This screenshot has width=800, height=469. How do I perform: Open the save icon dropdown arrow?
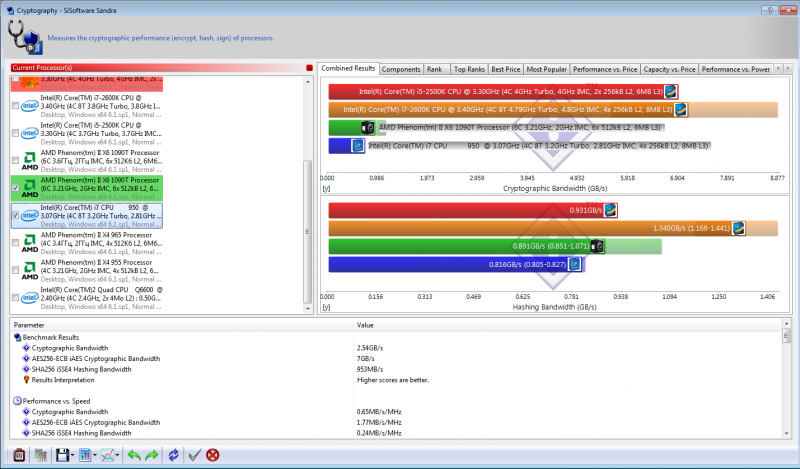pyautogui.click(x=72, y=455)
